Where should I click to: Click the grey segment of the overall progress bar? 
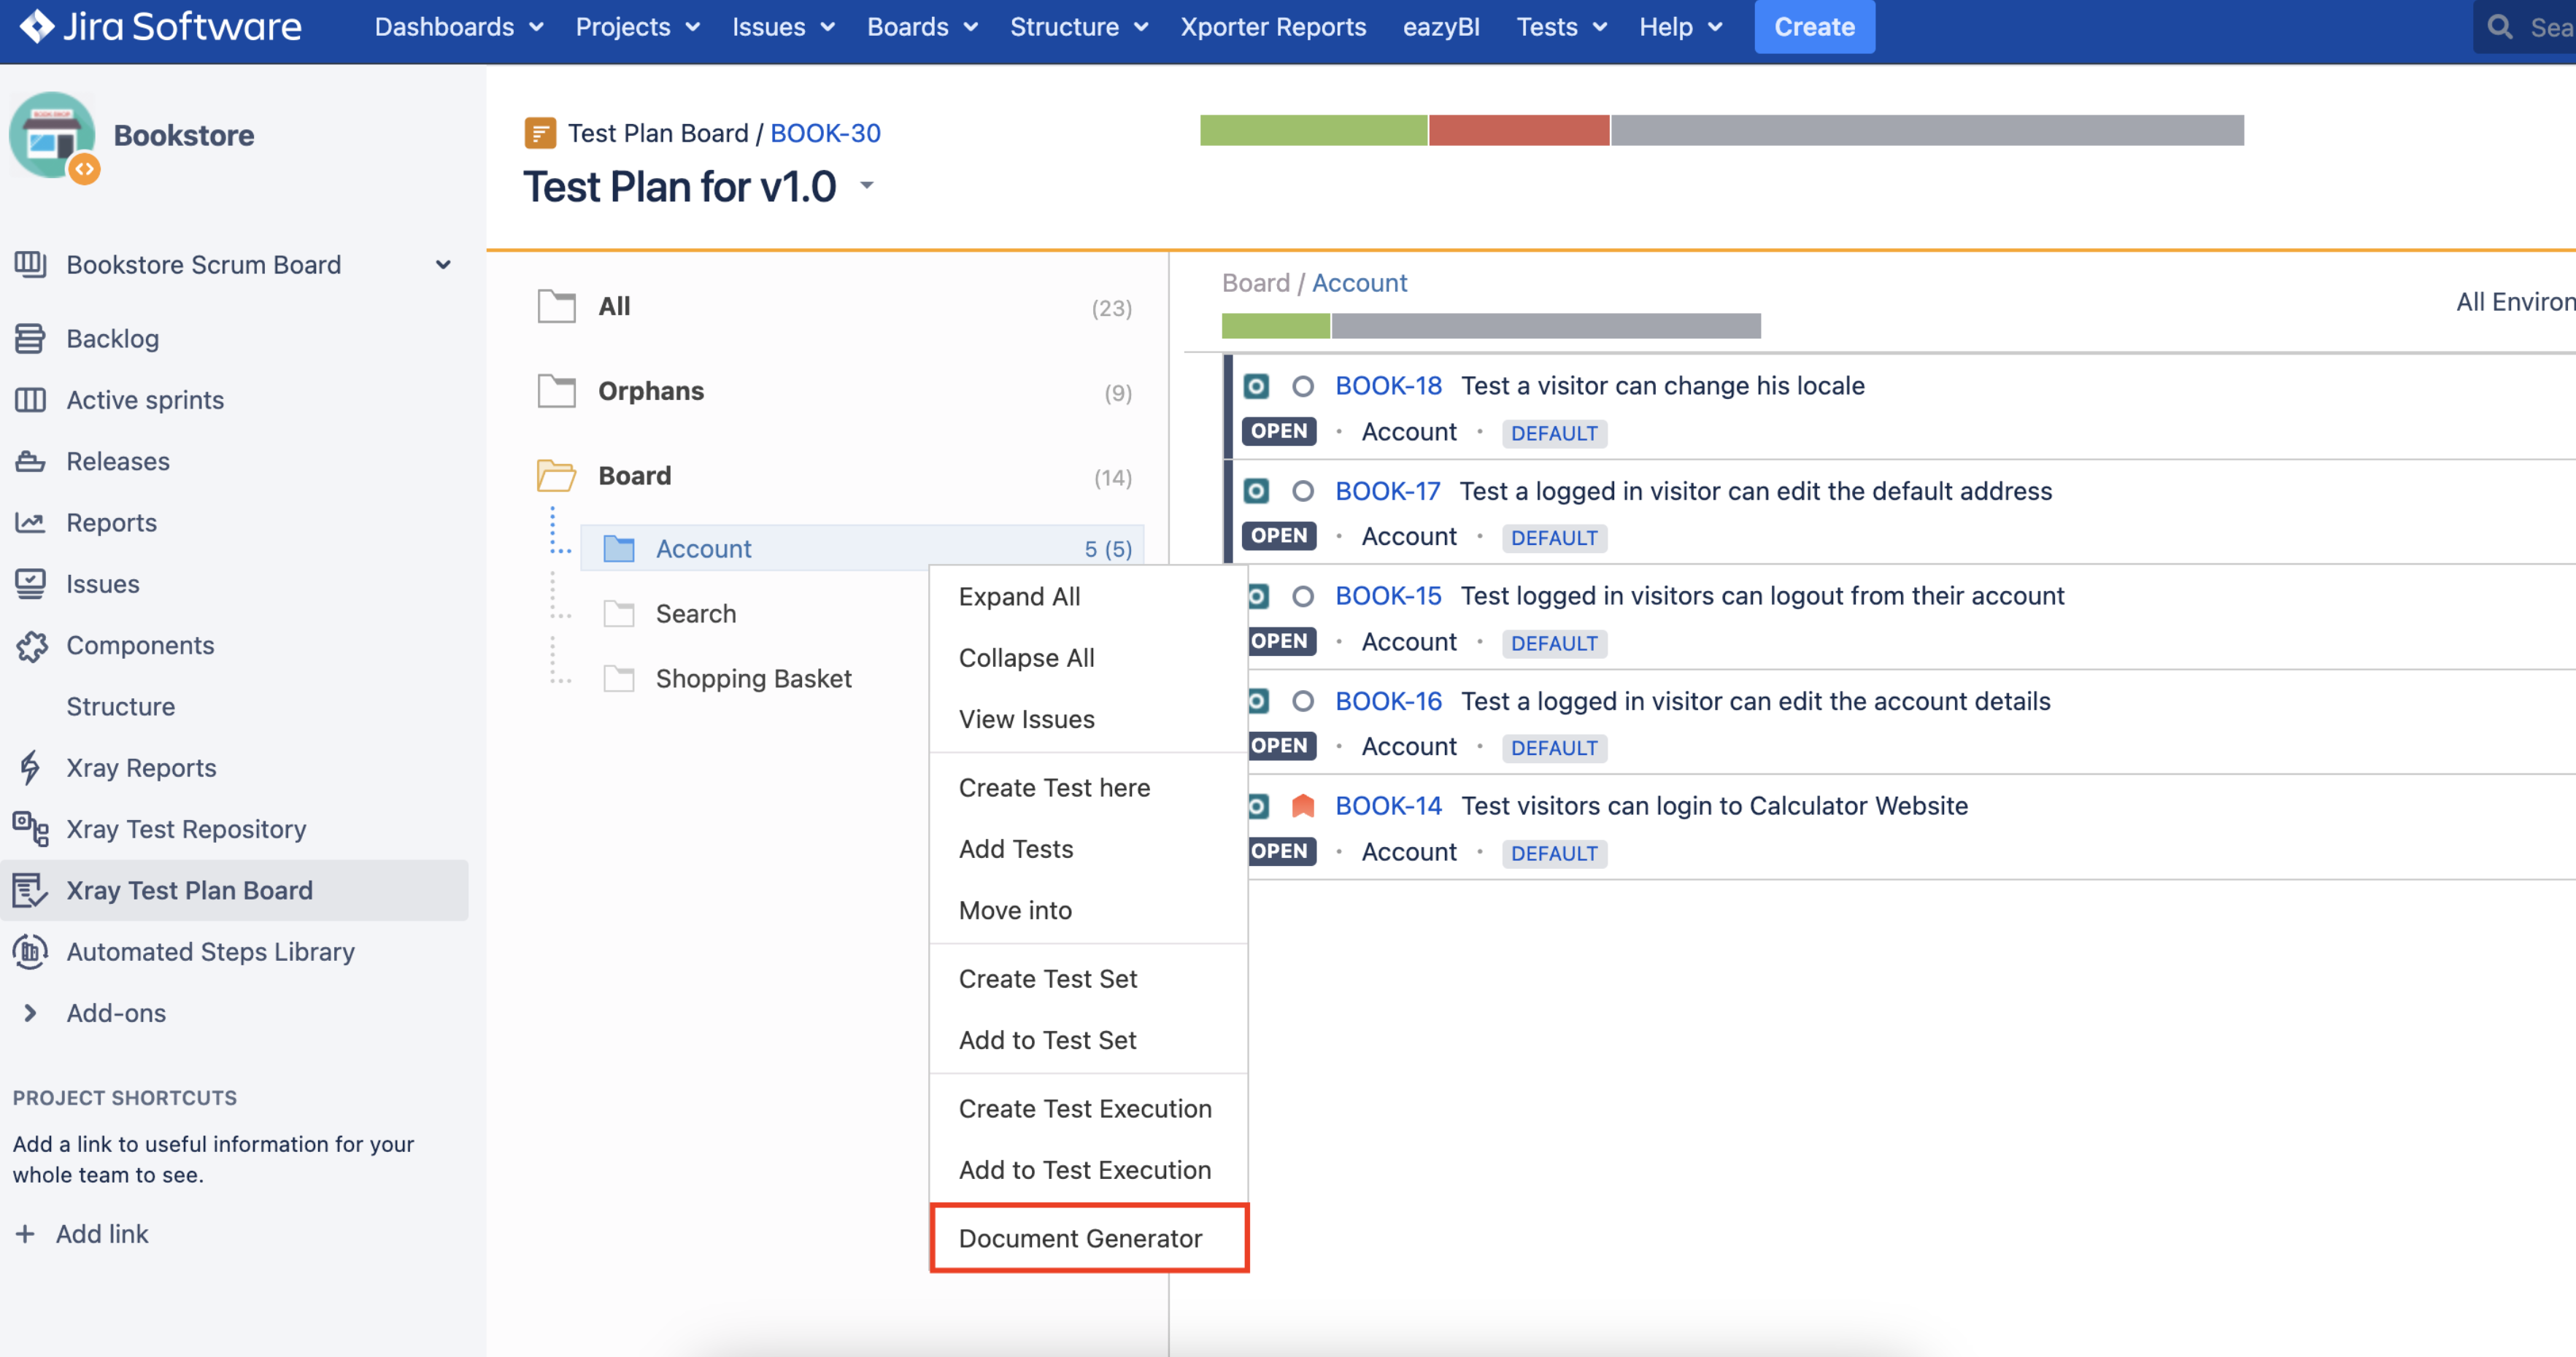pyautogui.click(x=1927, y=130)
